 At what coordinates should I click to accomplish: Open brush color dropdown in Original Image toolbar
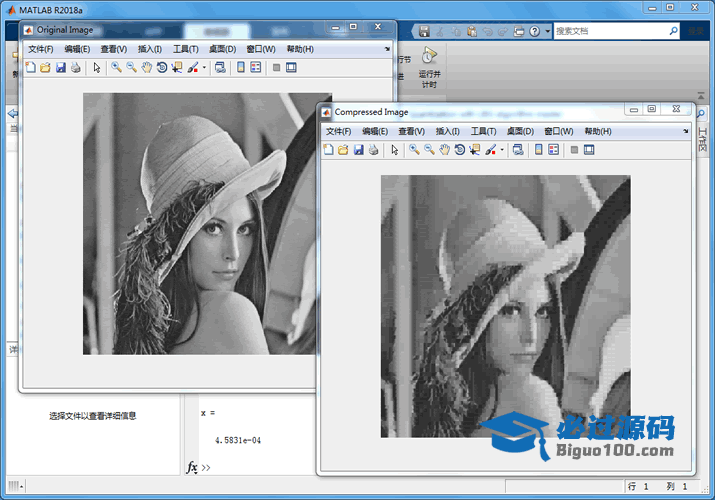204,67
